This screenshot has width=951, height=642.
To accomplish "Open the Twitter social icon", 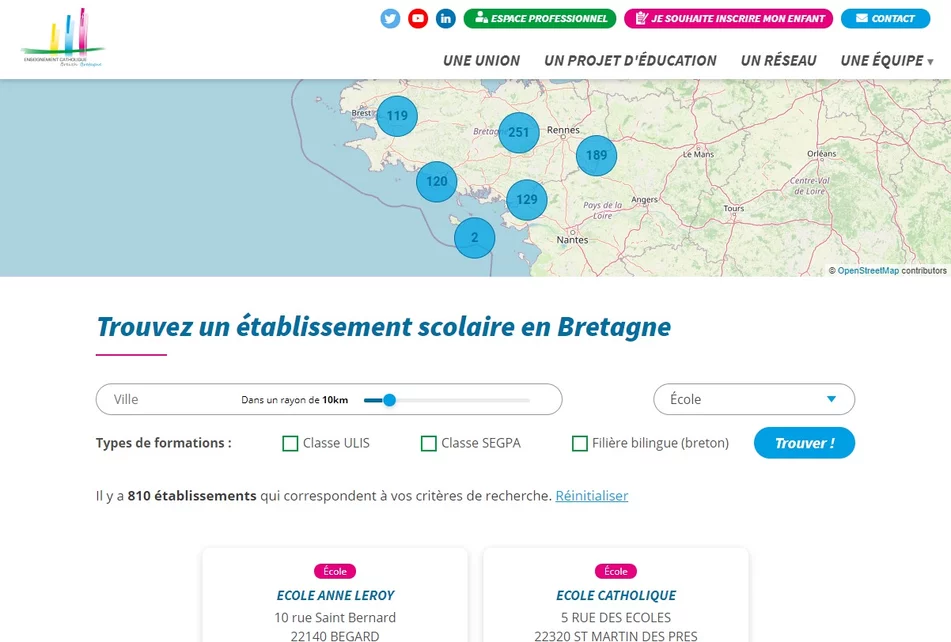I will (x=390, y=18).
